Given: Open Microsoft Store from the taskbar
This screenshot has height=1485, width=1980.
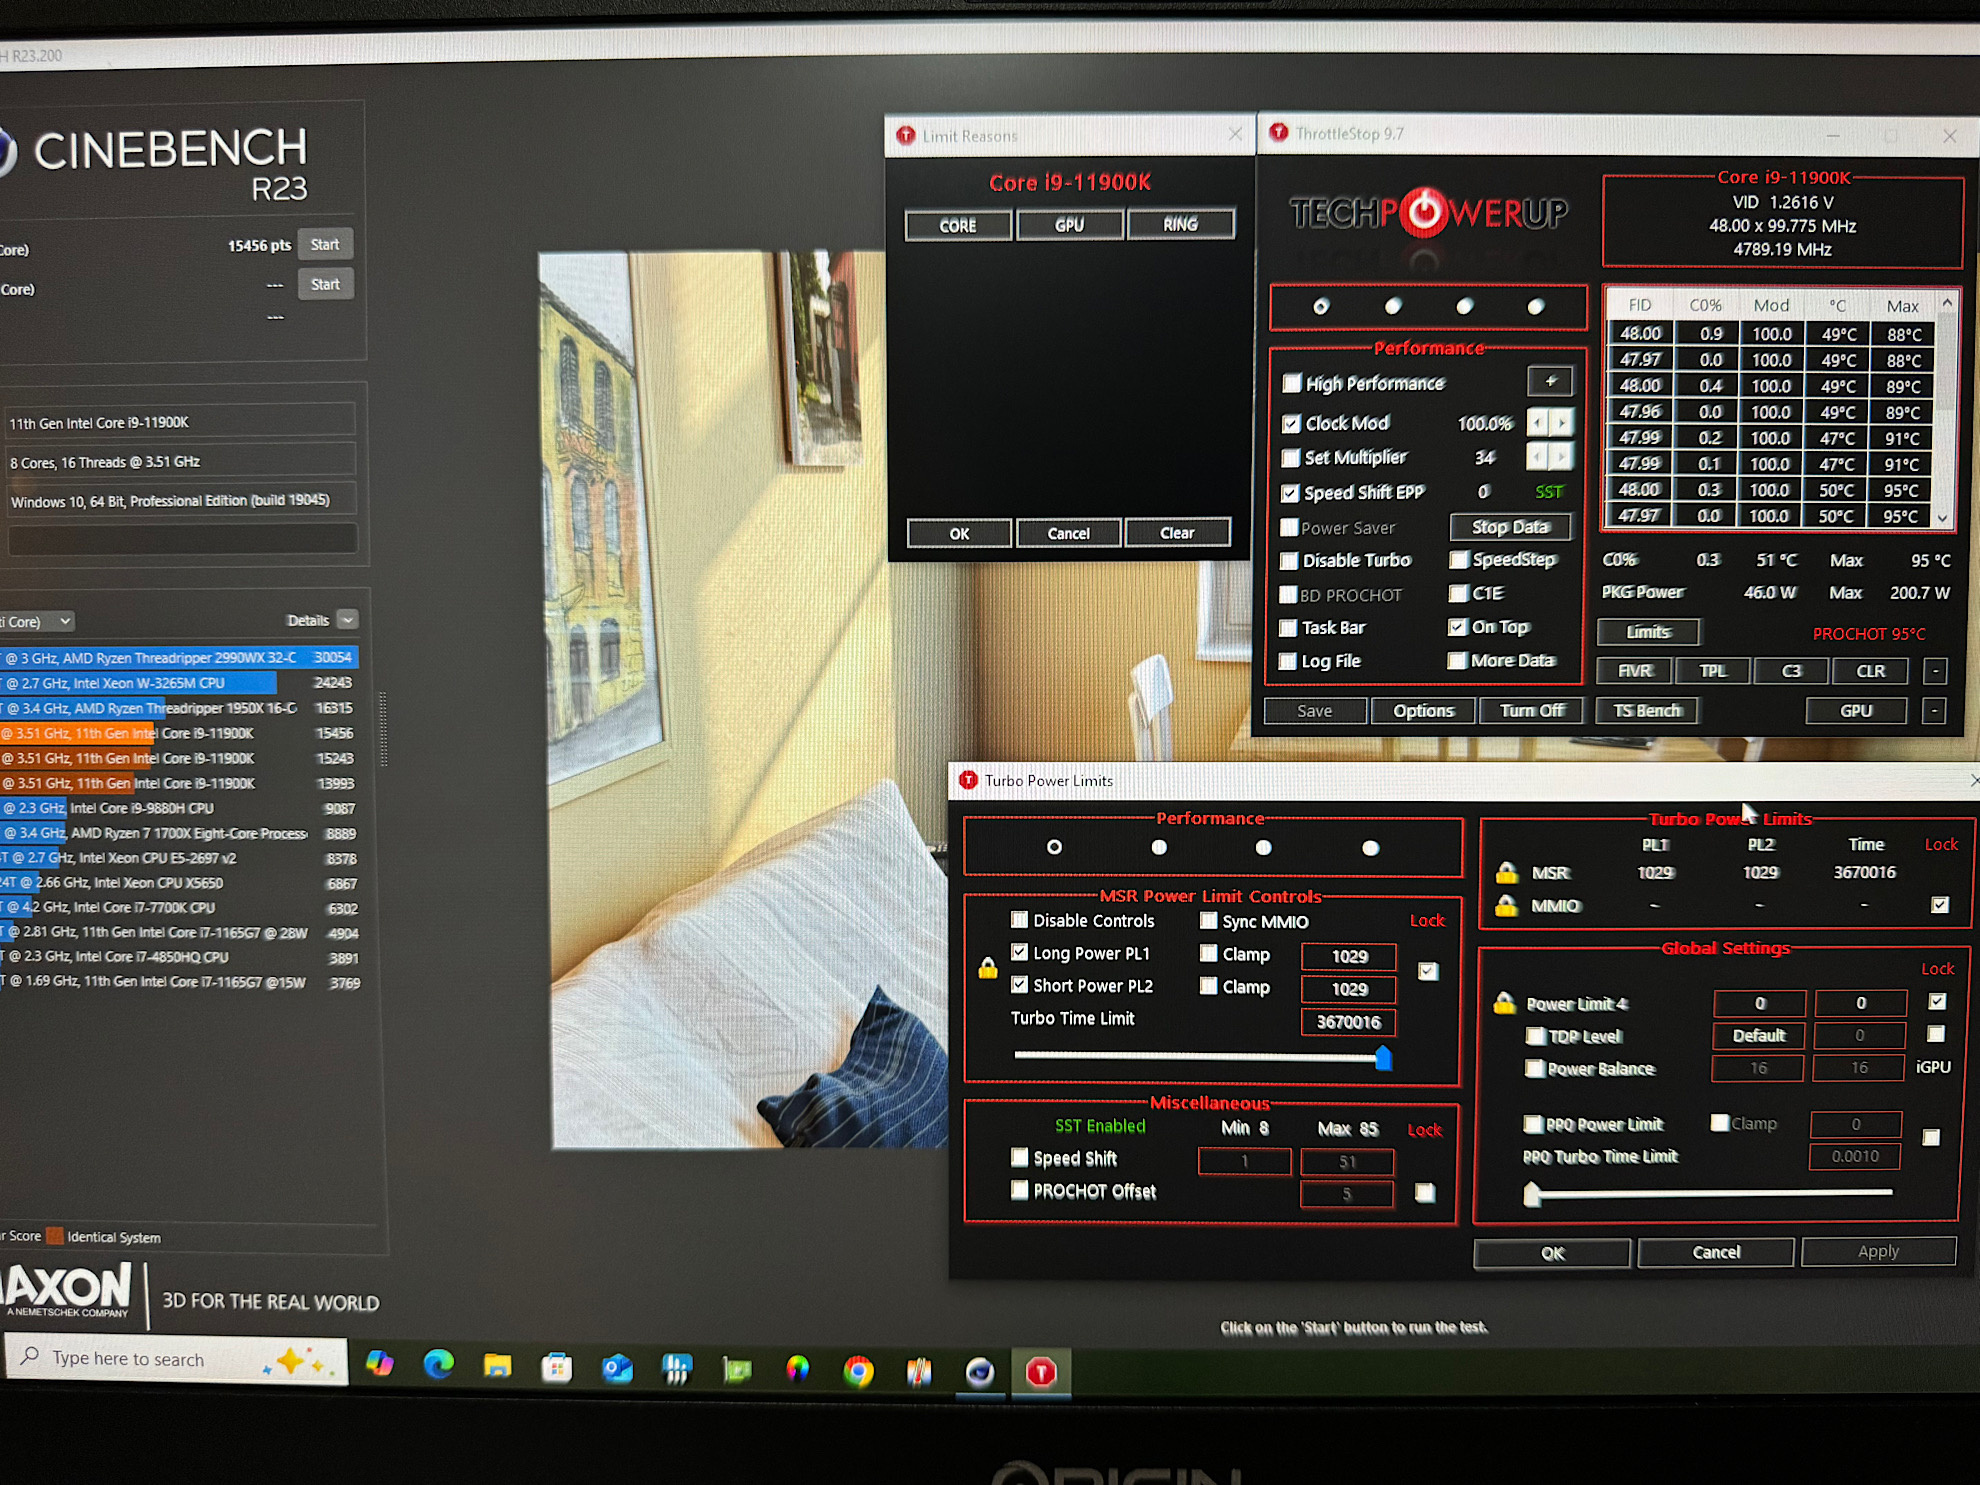Looking at the screenshot, I should click(557, 1367).
